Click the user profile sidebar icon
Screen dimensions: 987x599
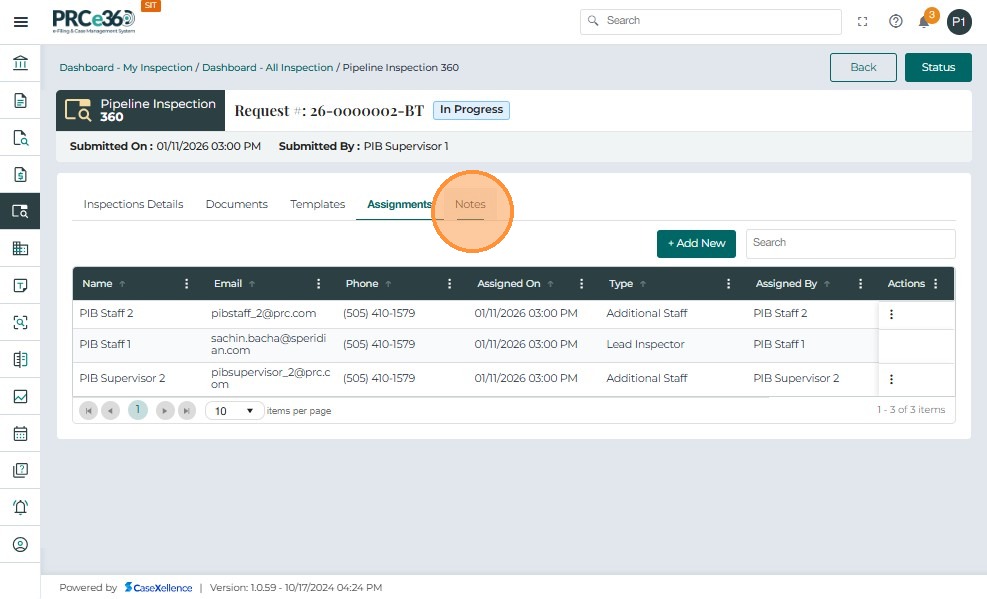click(20, 544)
